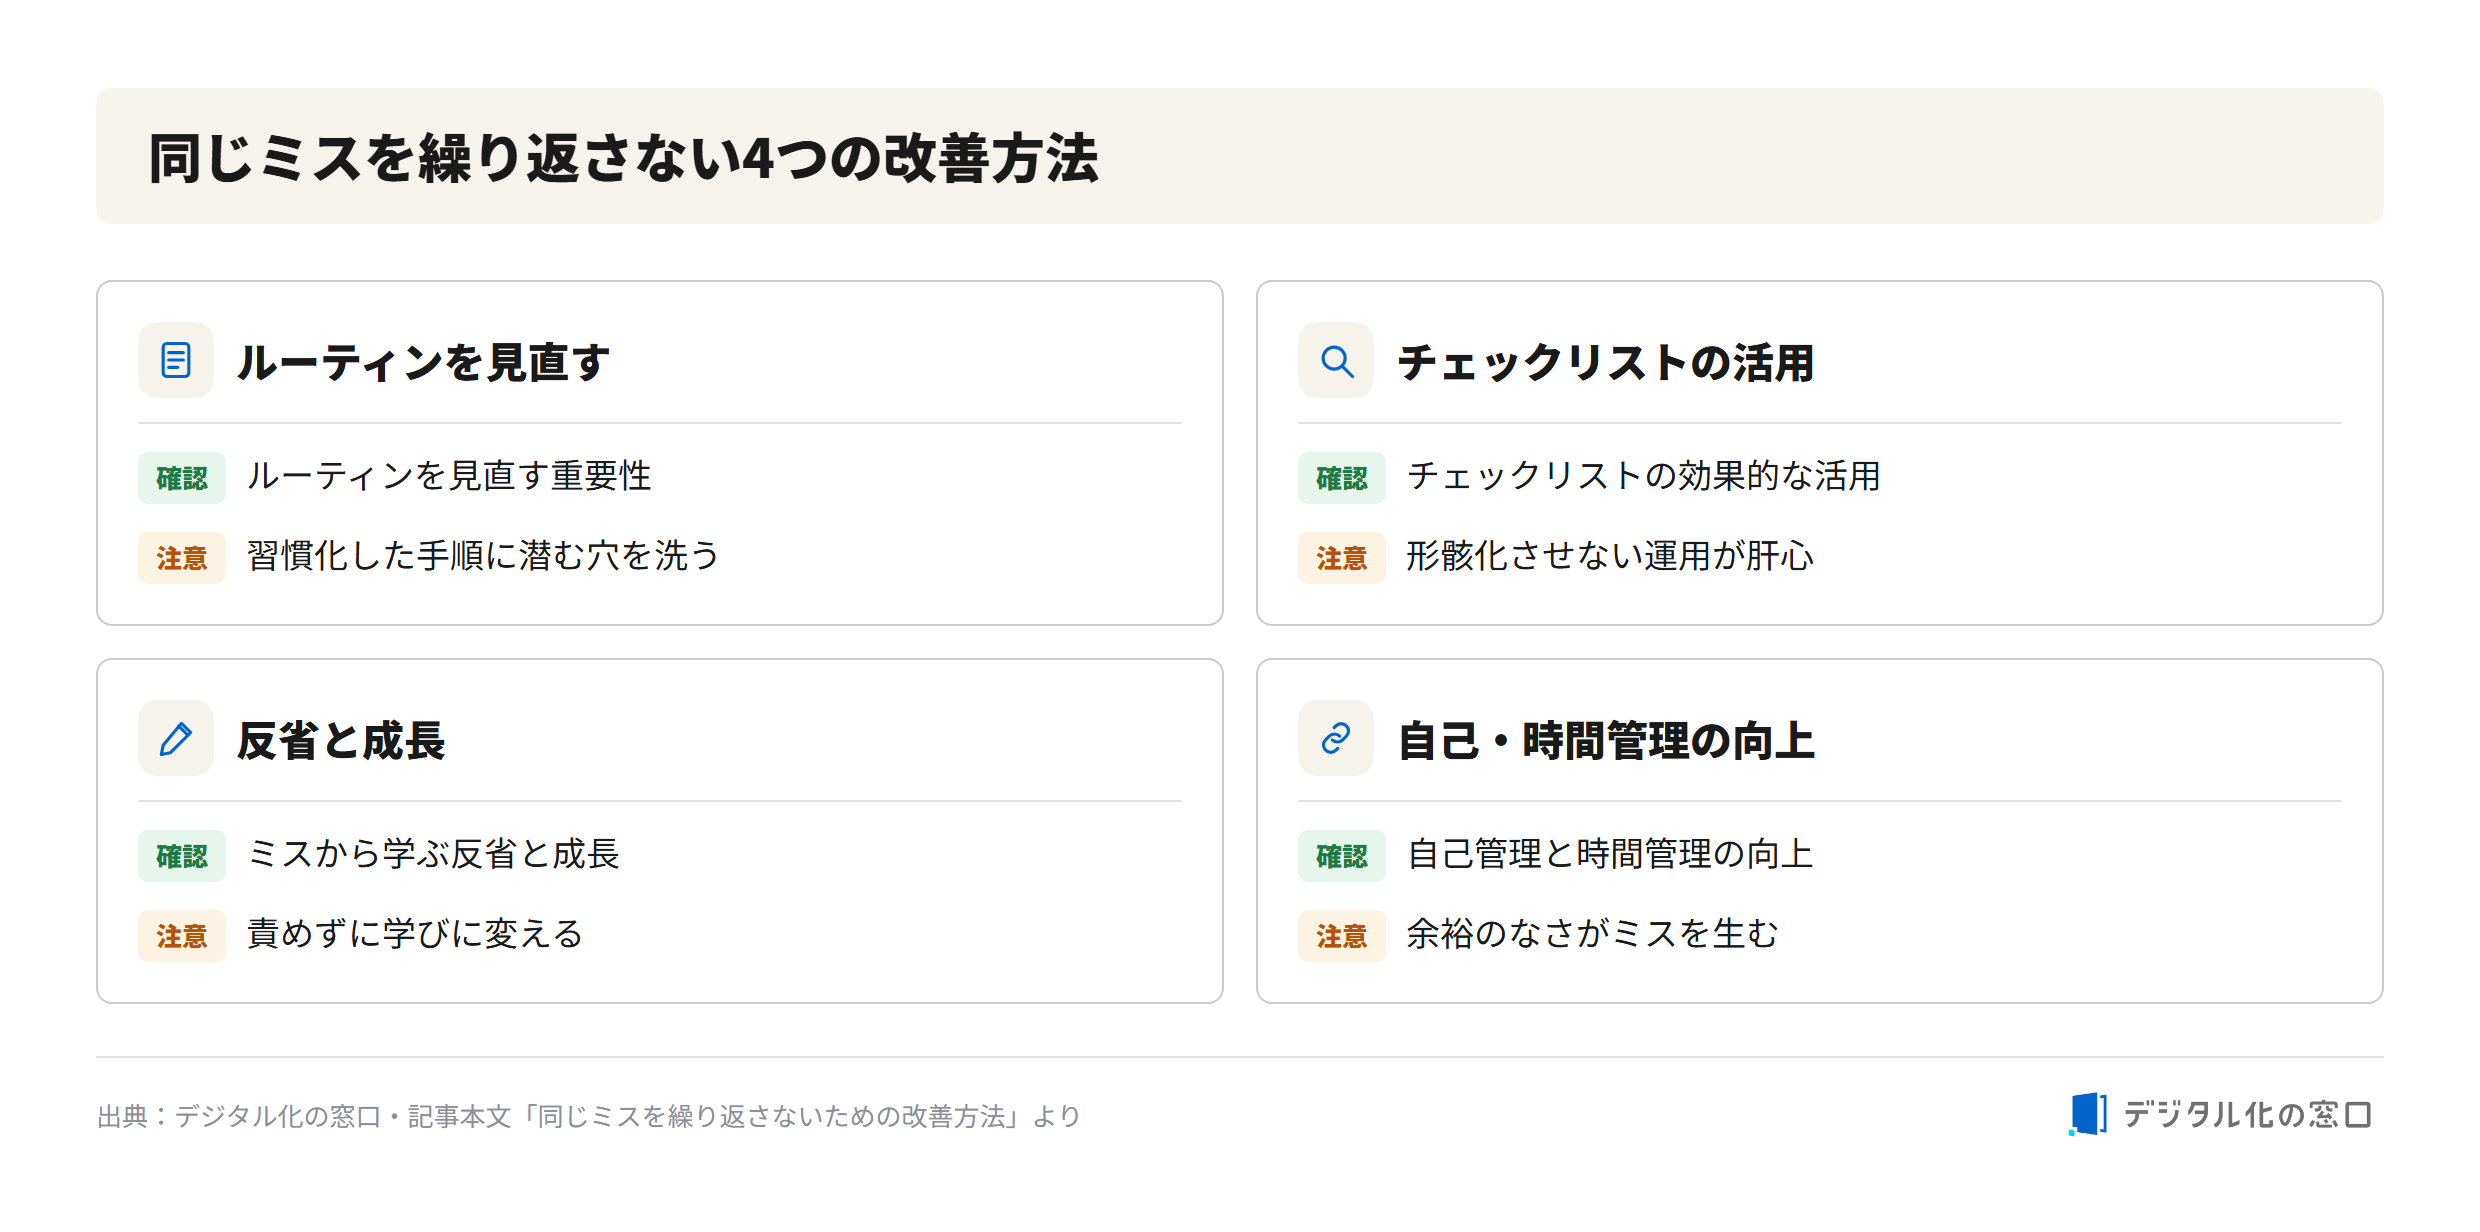Click the 自己・時間管理の向上 heading
Screen dimensions: 2480x1232
(1605, 740)
